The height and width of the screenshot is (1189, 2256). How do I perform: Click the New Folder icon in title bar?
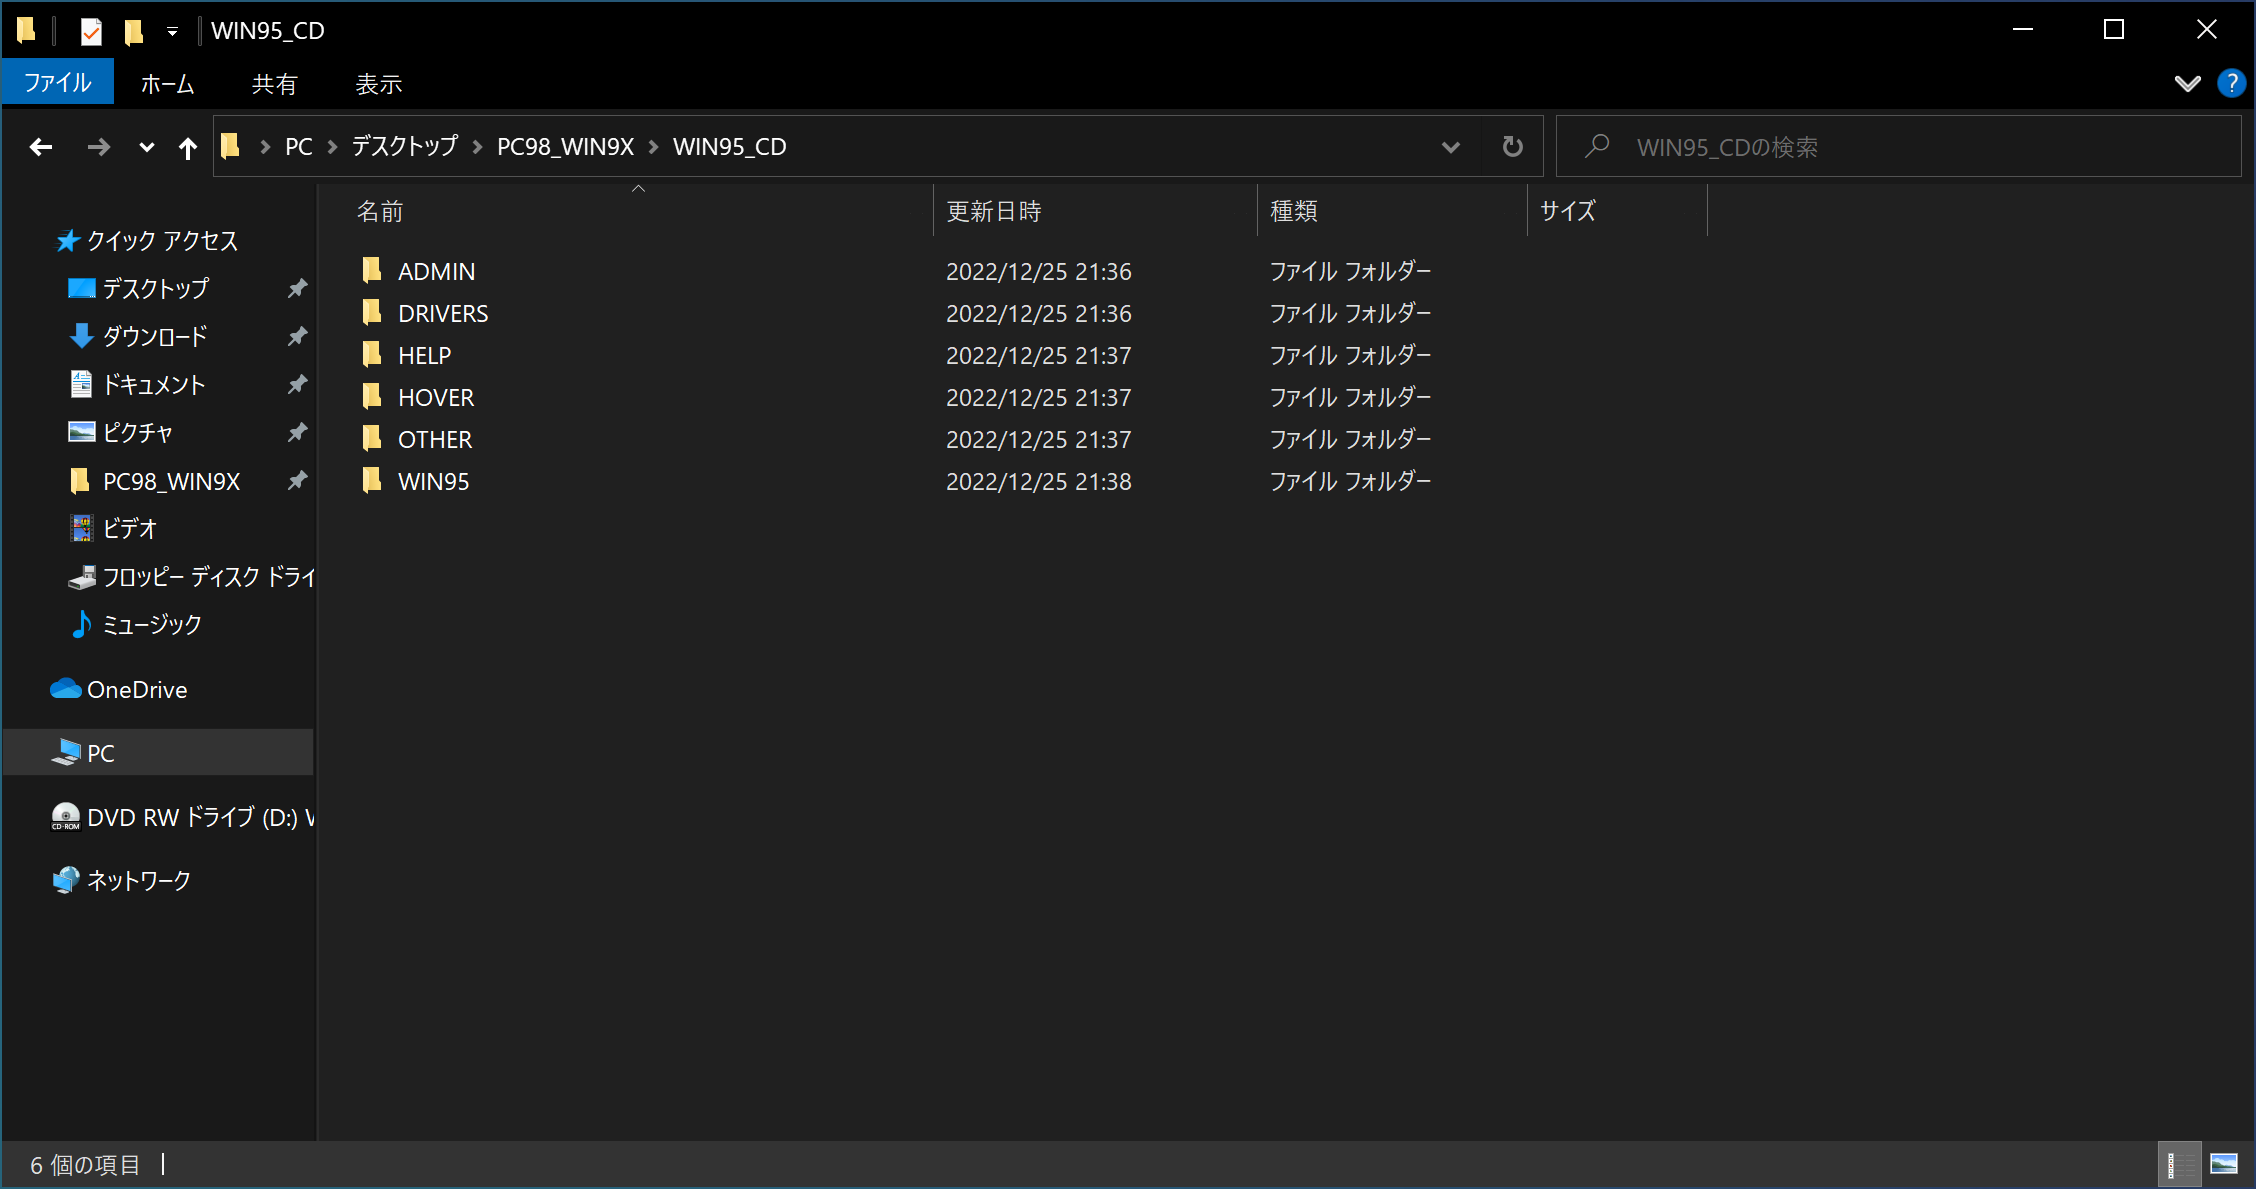pos(133,31)
